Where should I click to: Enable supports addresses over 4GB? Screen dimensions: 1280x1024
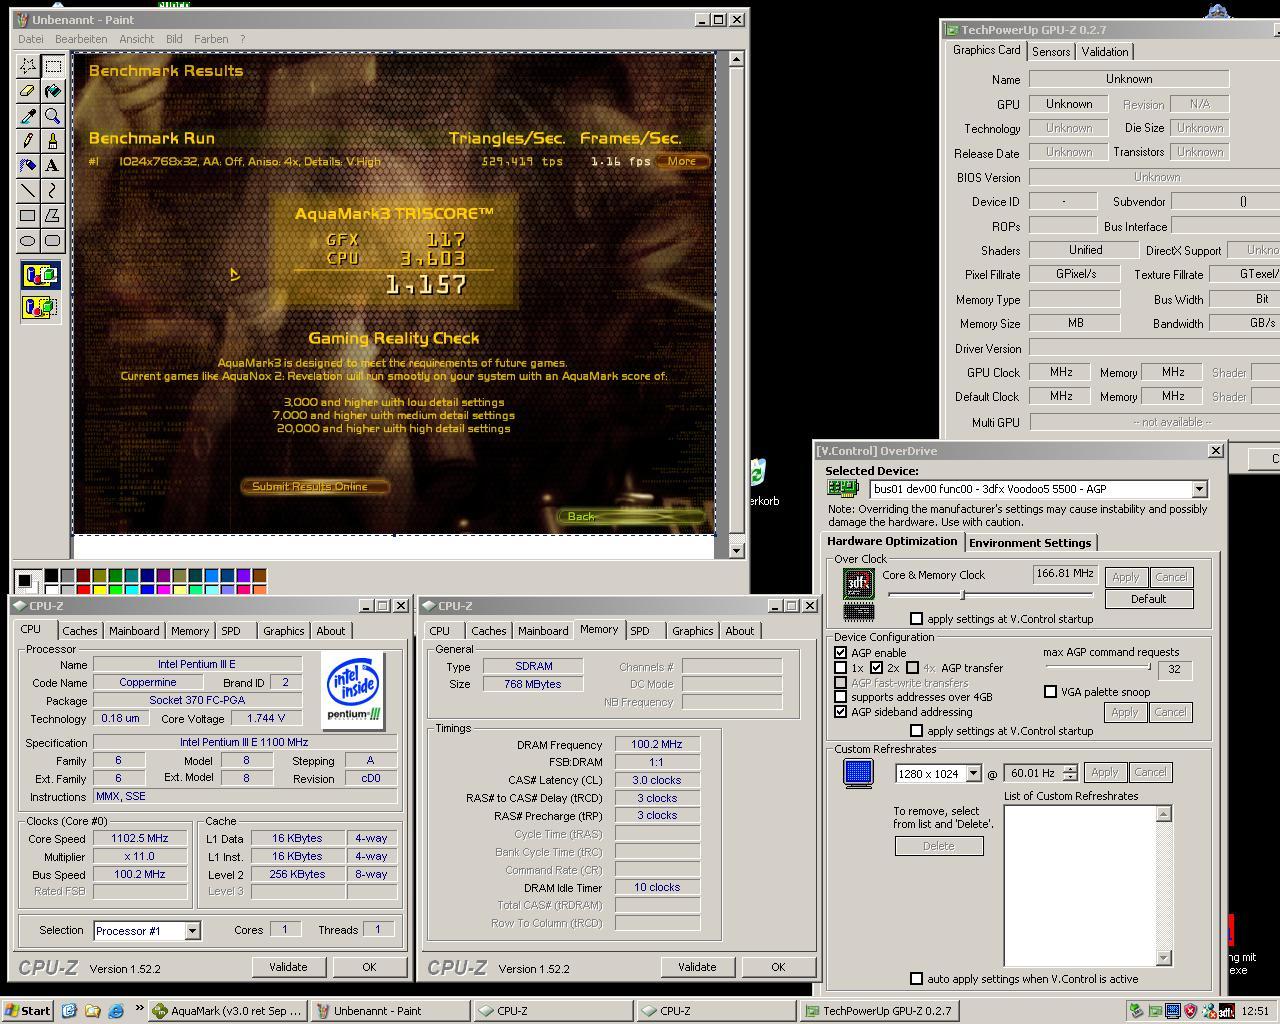coord(841,697)
